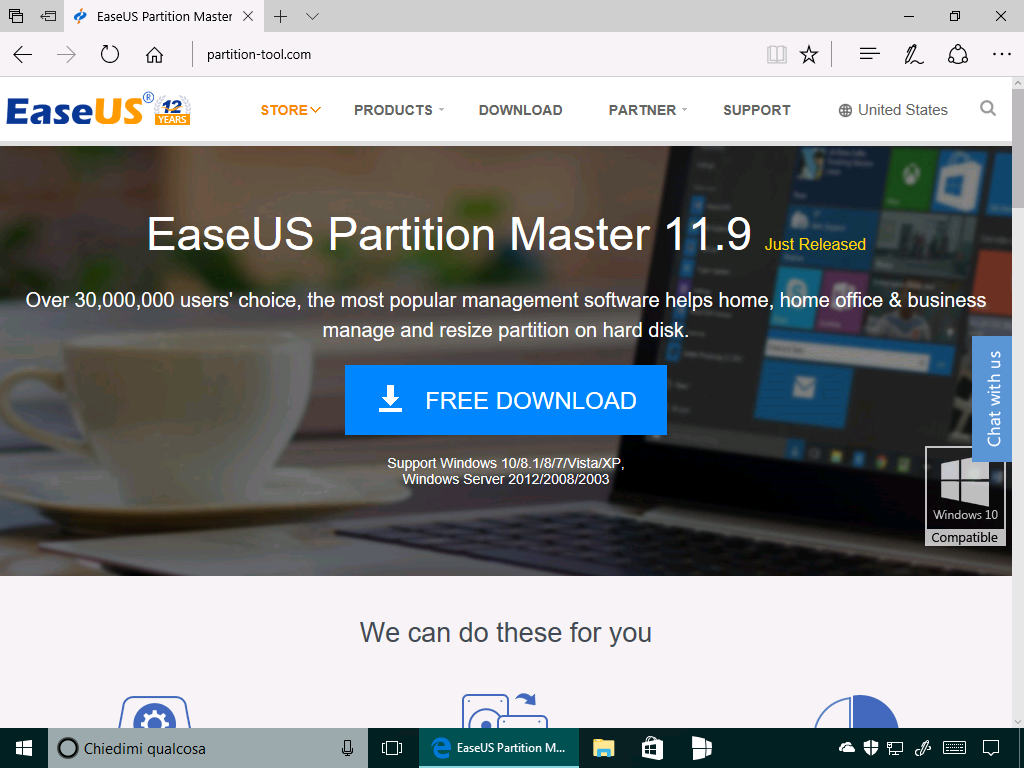Image resolution: width=1024 pixels, height=768 pixels.
Task: Click the FREE DOWNLOAD button
Action: coord(505,400)
